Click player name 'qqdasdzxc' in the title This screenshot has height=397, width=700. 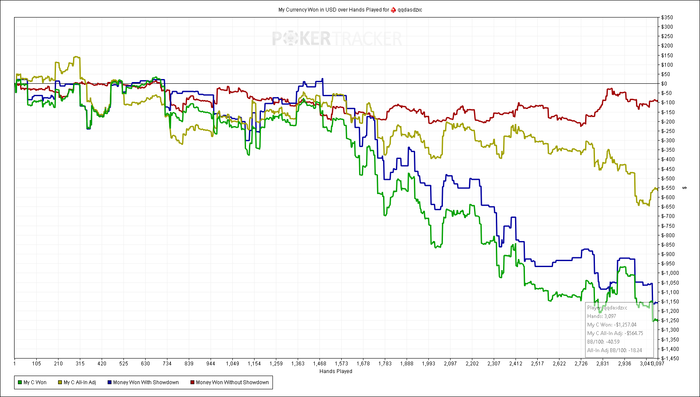coord(410,9)
